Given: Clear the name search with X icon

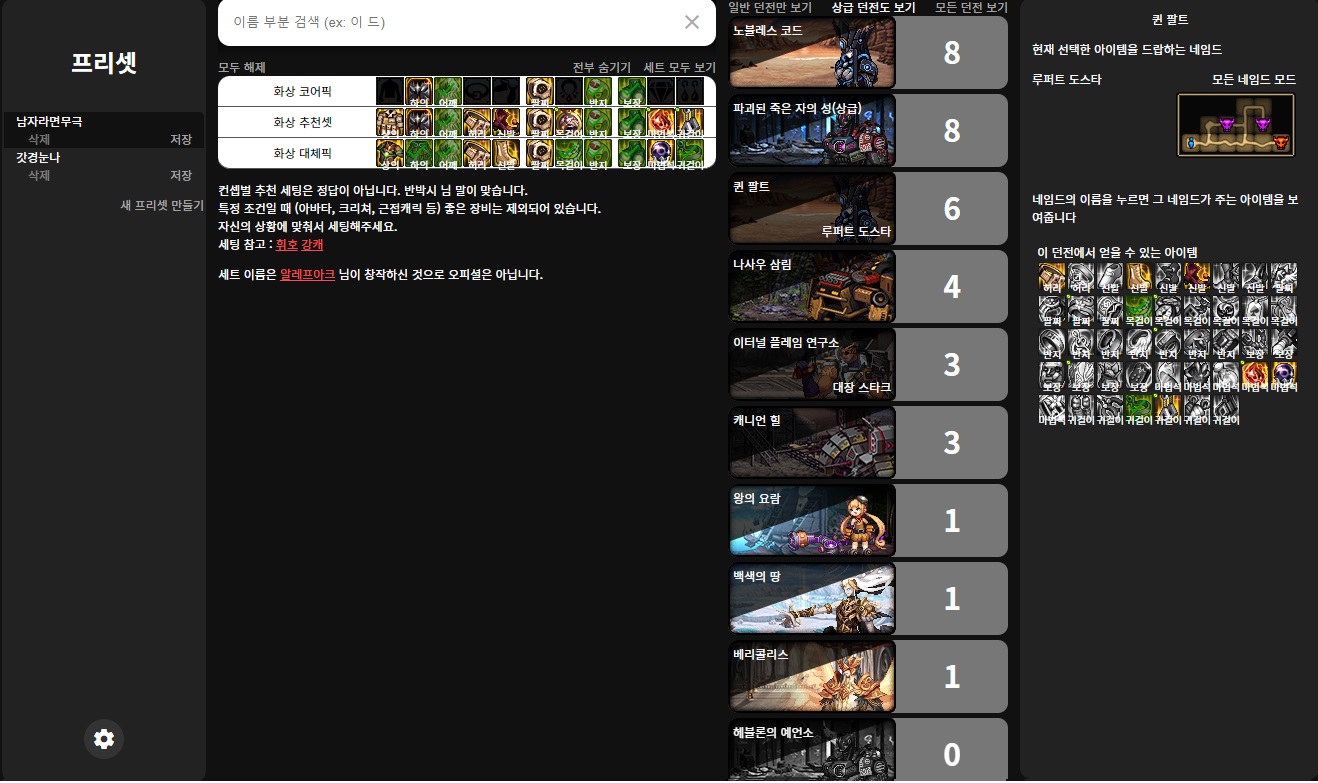Looking at the screenshot, I should pyautogui.click(x=691, y=22).
